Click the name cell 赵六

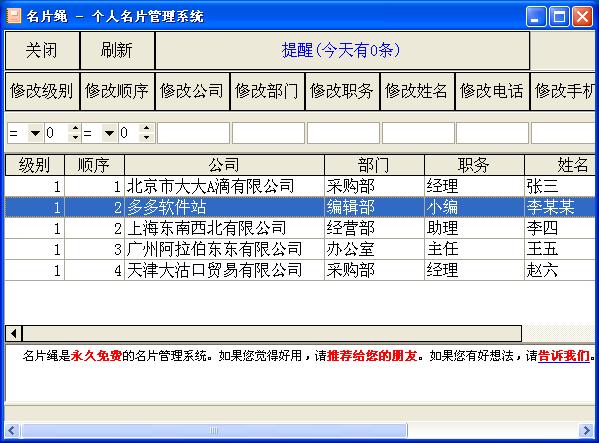560,270
